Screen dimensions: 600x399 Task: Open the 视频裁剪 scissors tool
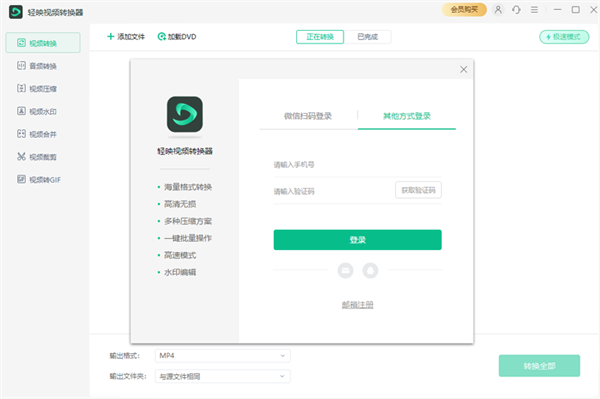[x=37, y=157]
